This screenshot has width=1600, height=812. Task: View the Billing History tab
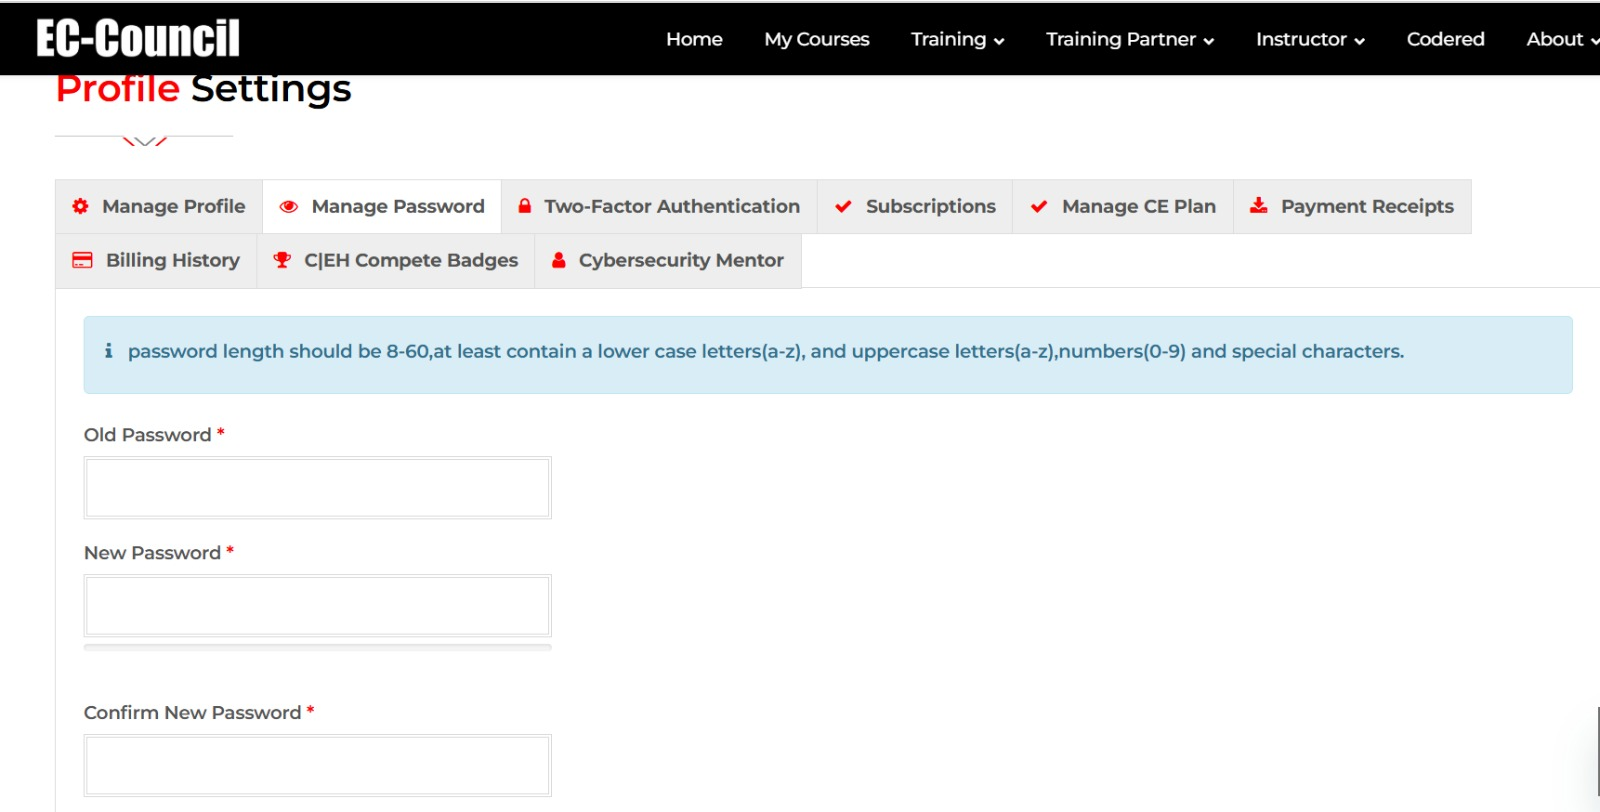pos(156,261)
